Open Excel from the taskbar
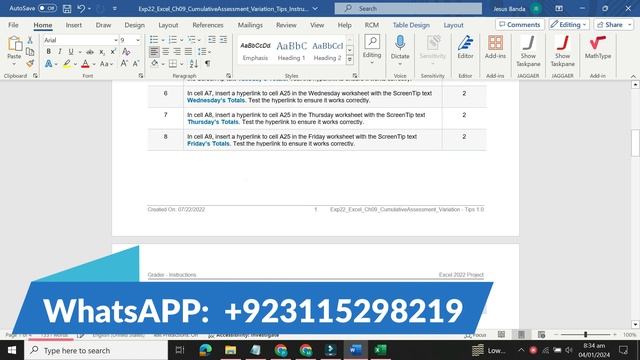Image resolution: width=640 pixels, height=360 pixels. pyautogui.click(x=380, y=350)
